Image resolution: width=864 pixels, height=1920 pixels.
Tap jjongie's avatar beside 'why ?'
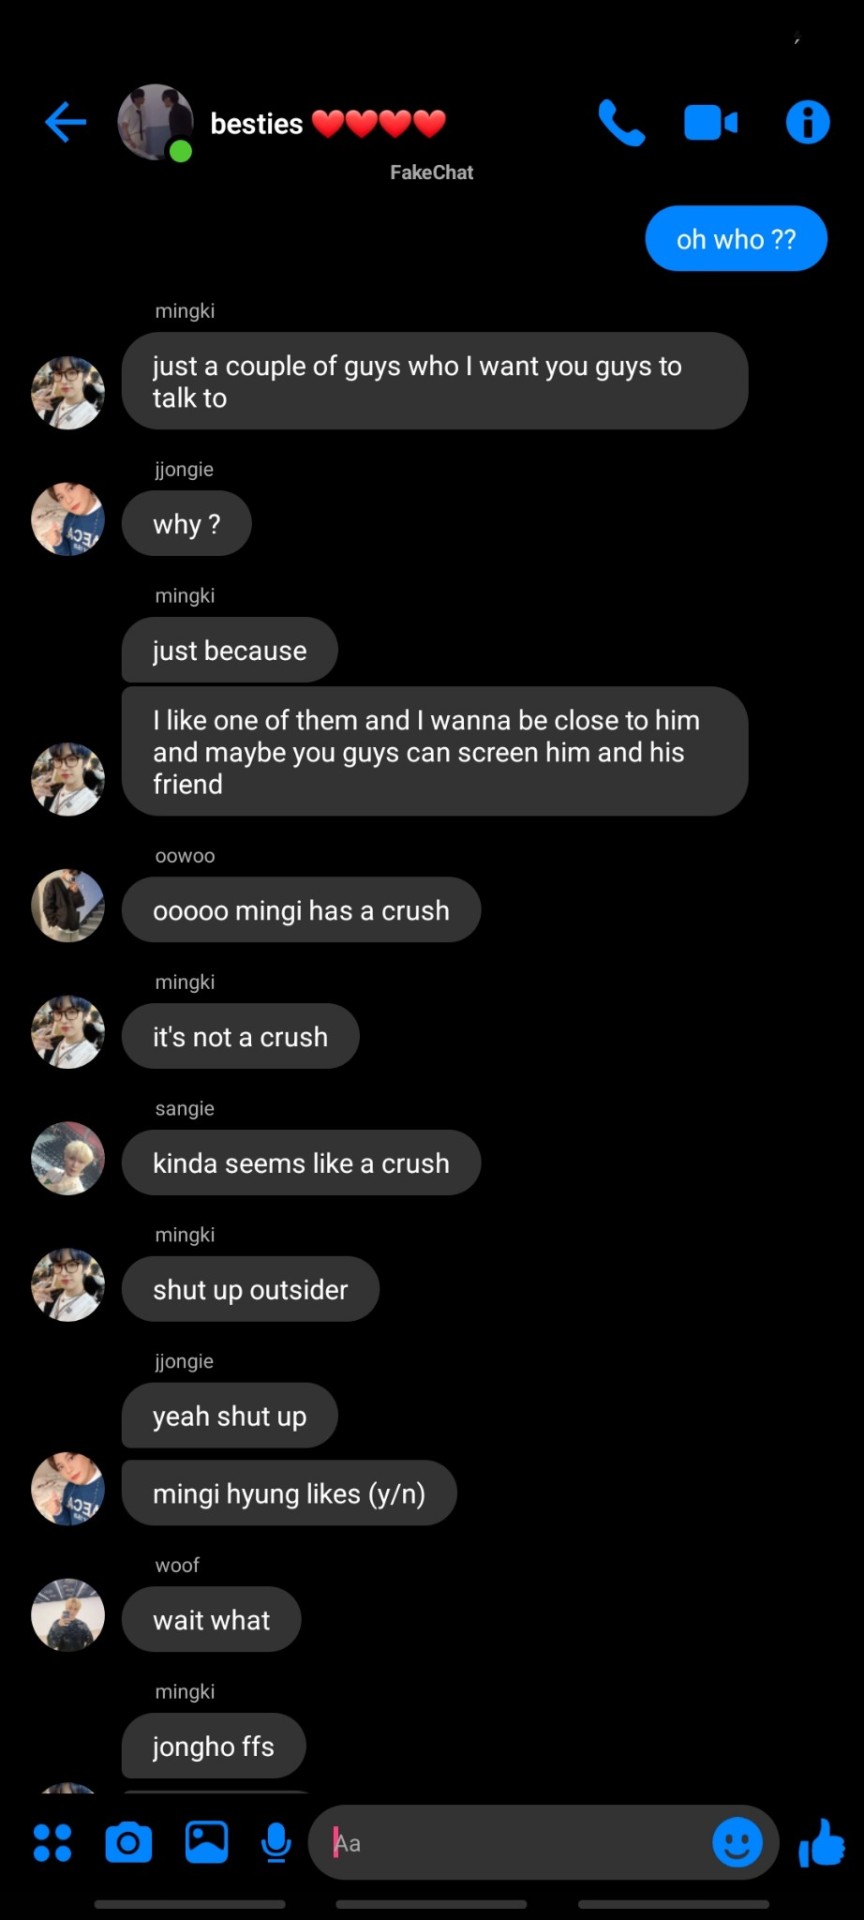[x=68, y=519]
